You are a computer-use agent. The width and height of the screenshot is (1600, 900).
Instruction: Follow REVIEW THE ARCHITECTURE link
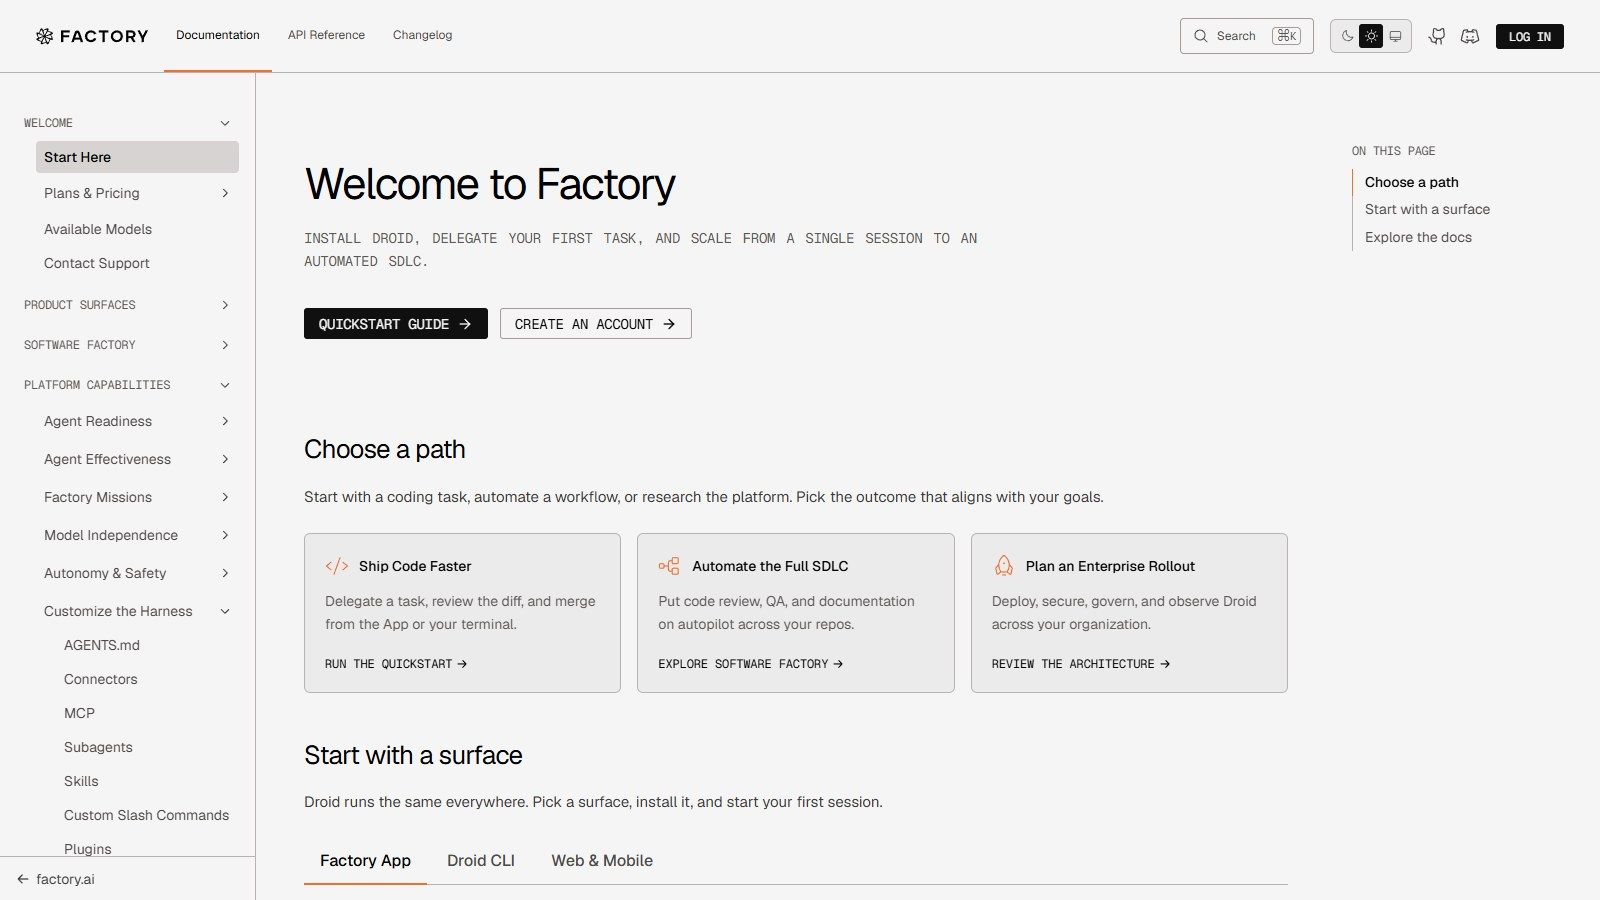(x=1081, y=664)
